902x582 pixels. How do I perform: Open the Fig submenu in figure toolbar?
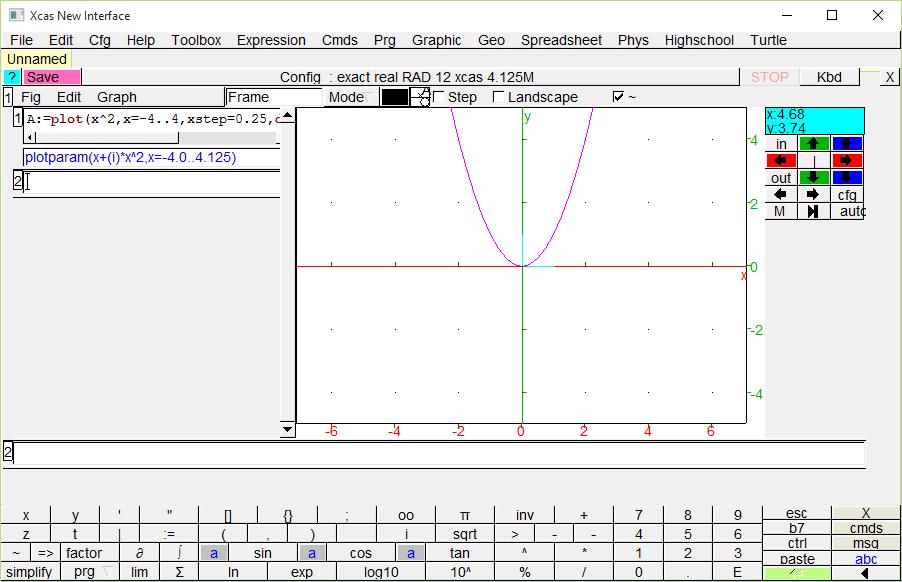tap(31, 97)
